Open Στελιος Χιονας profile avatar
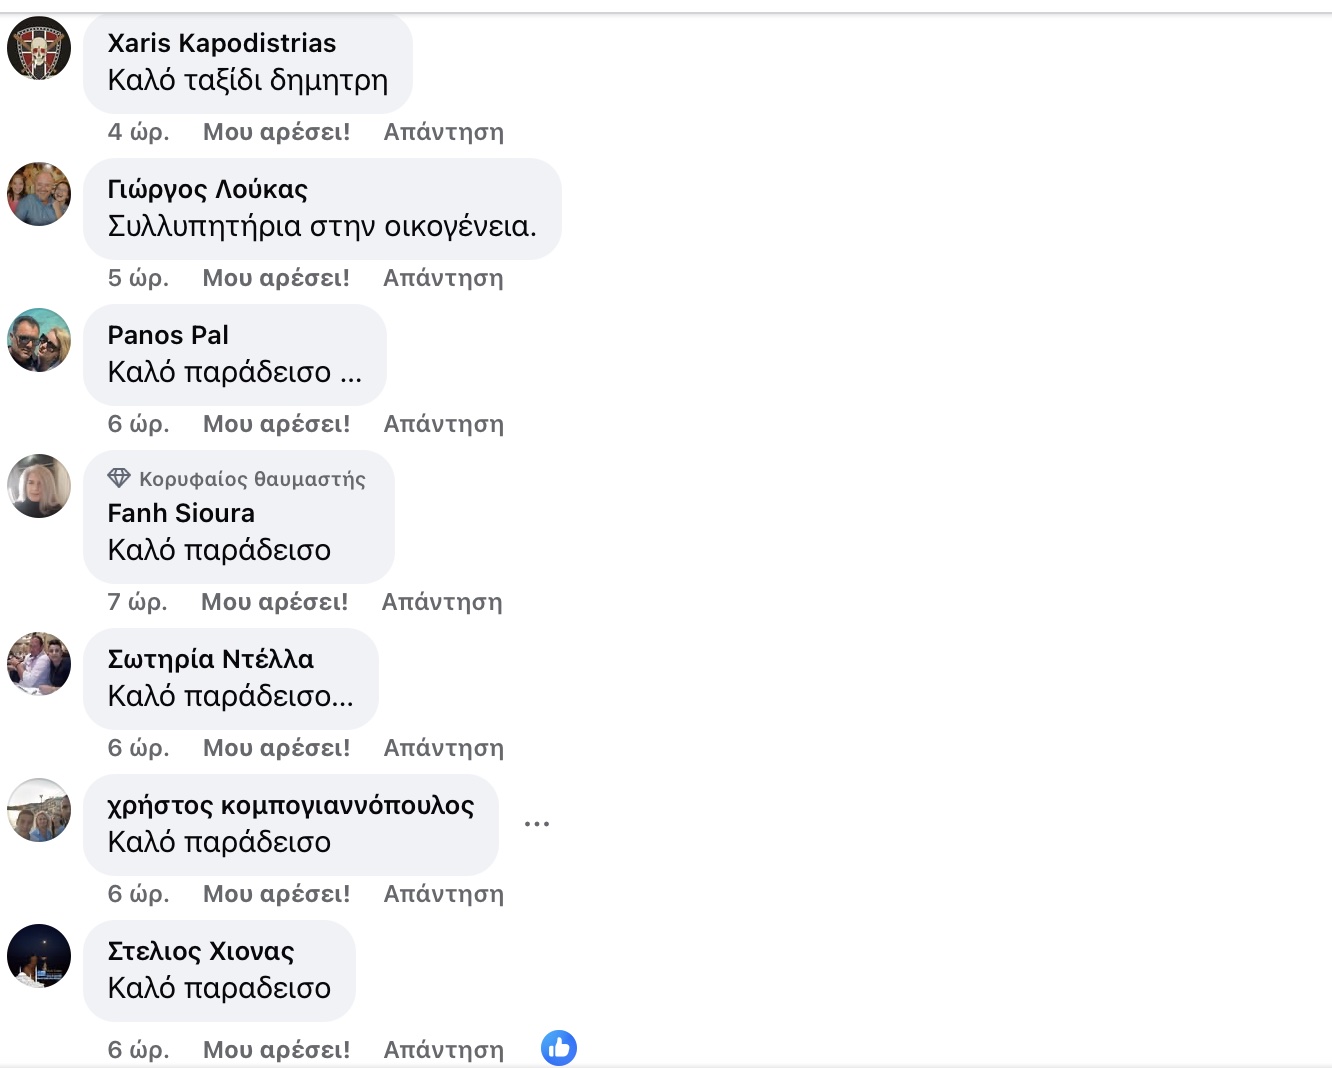The image size is (1332, 1068). pos(39,956)
